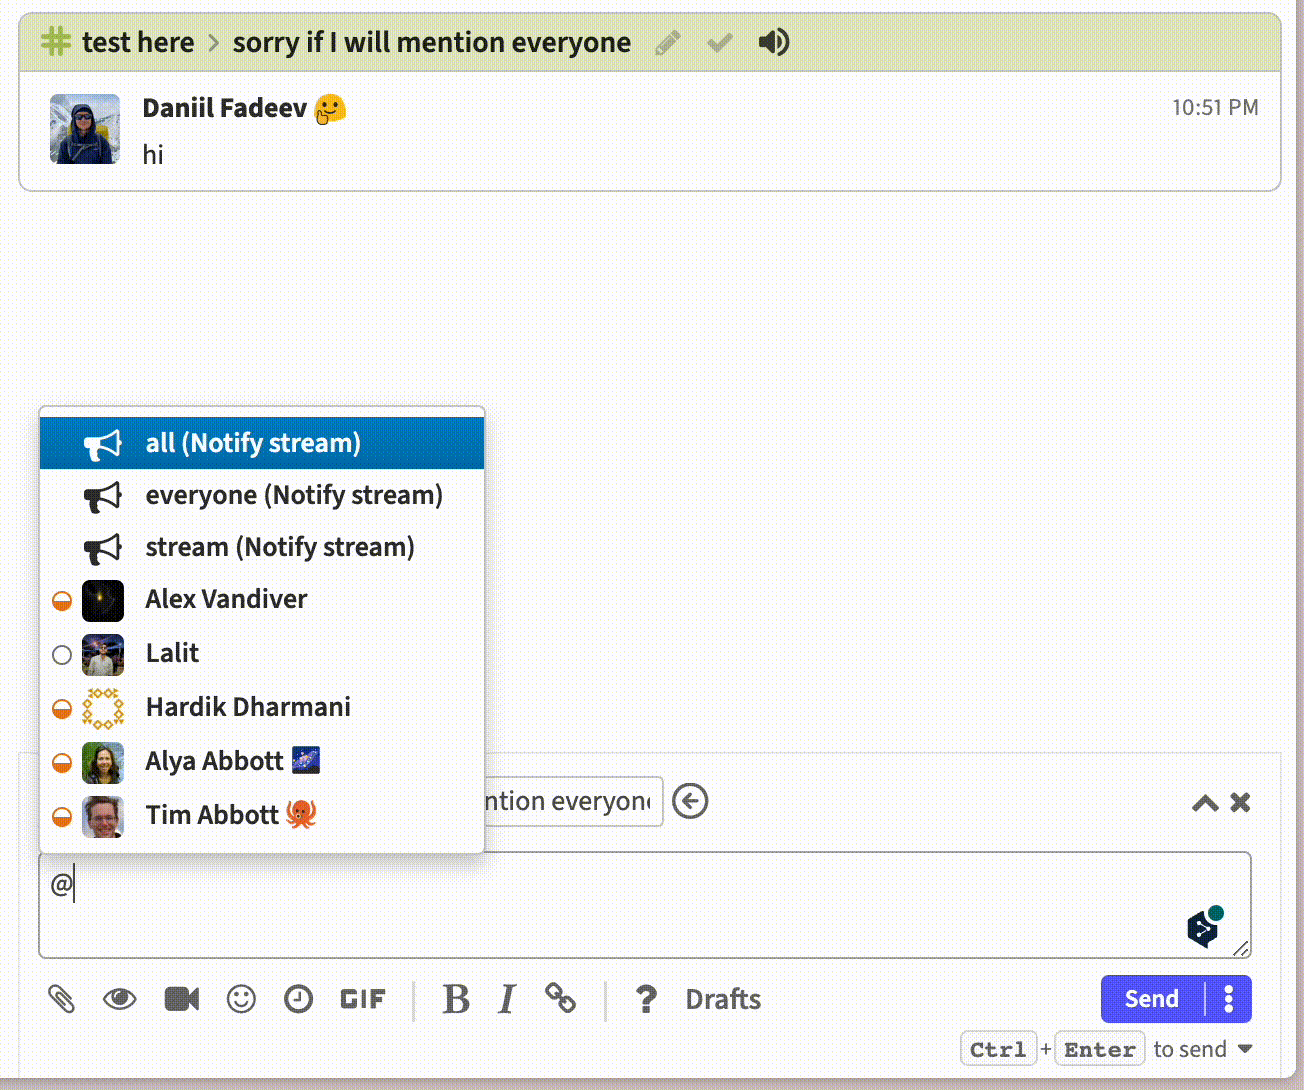Open the Drafts list
The image size is (1304, 1090).
click(722, 999)
